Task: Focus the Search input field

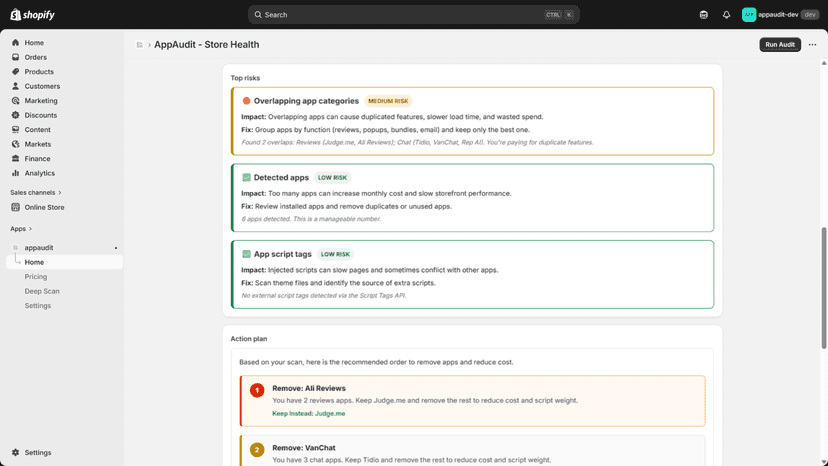Action: (x=413, y=15)
